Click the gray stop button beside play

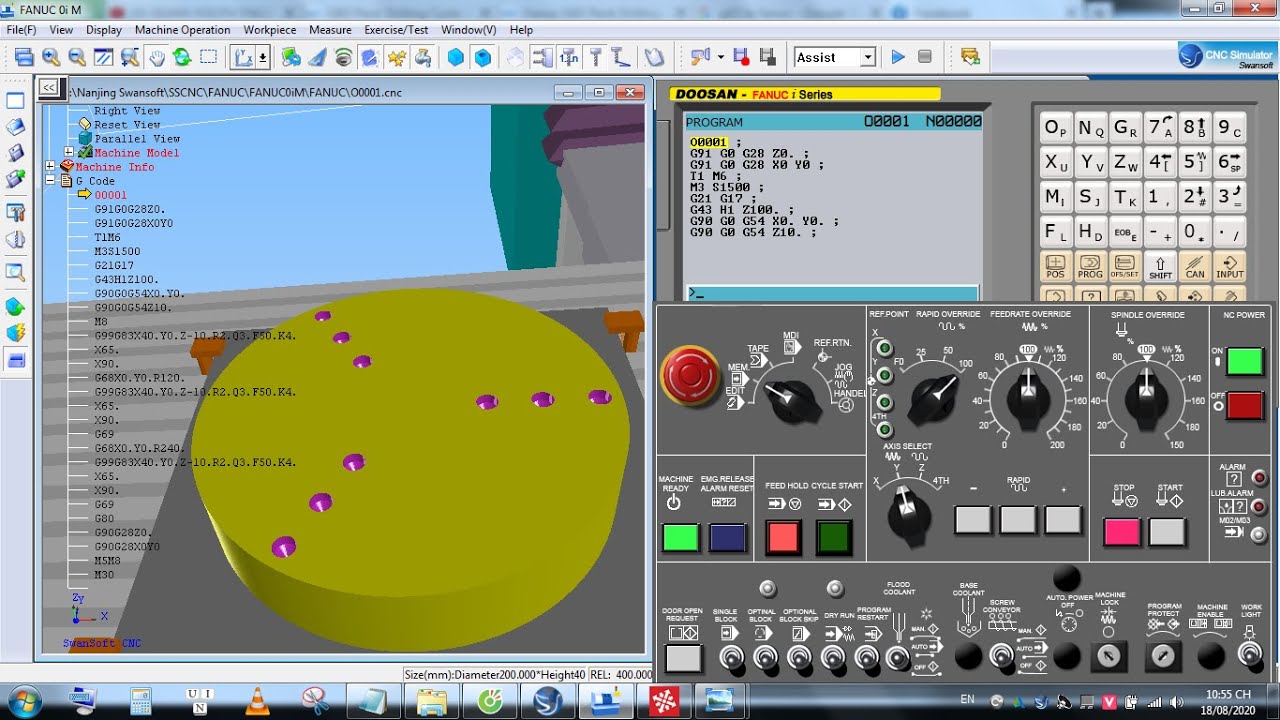[924, 57]
